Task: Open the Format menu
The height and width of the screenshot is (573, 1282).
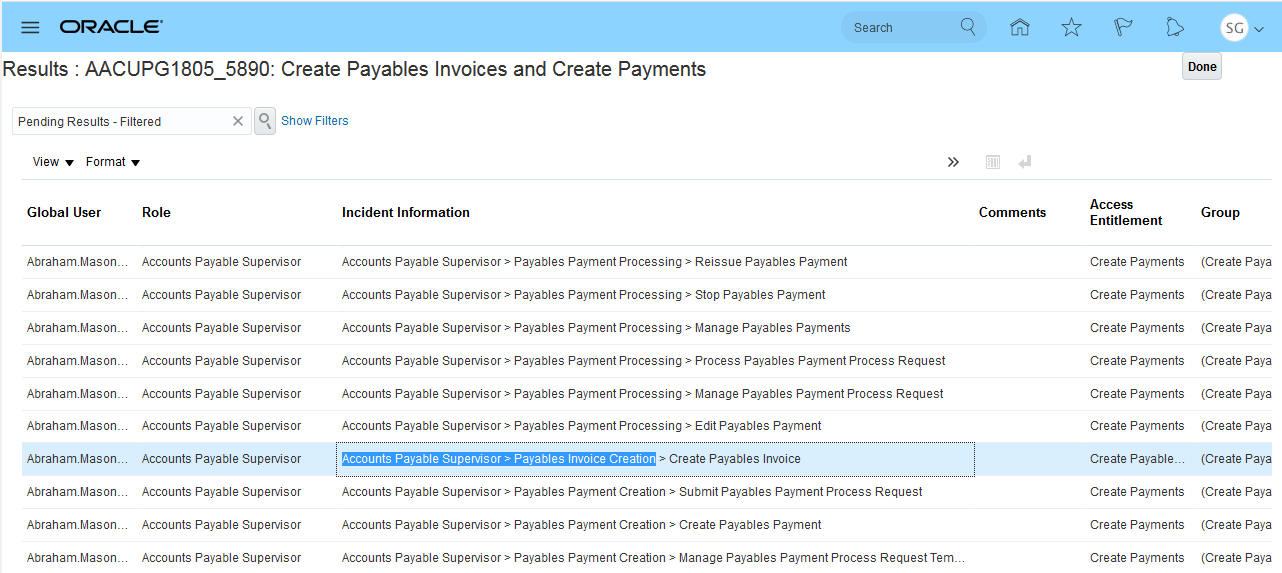Action: [112, 162]
